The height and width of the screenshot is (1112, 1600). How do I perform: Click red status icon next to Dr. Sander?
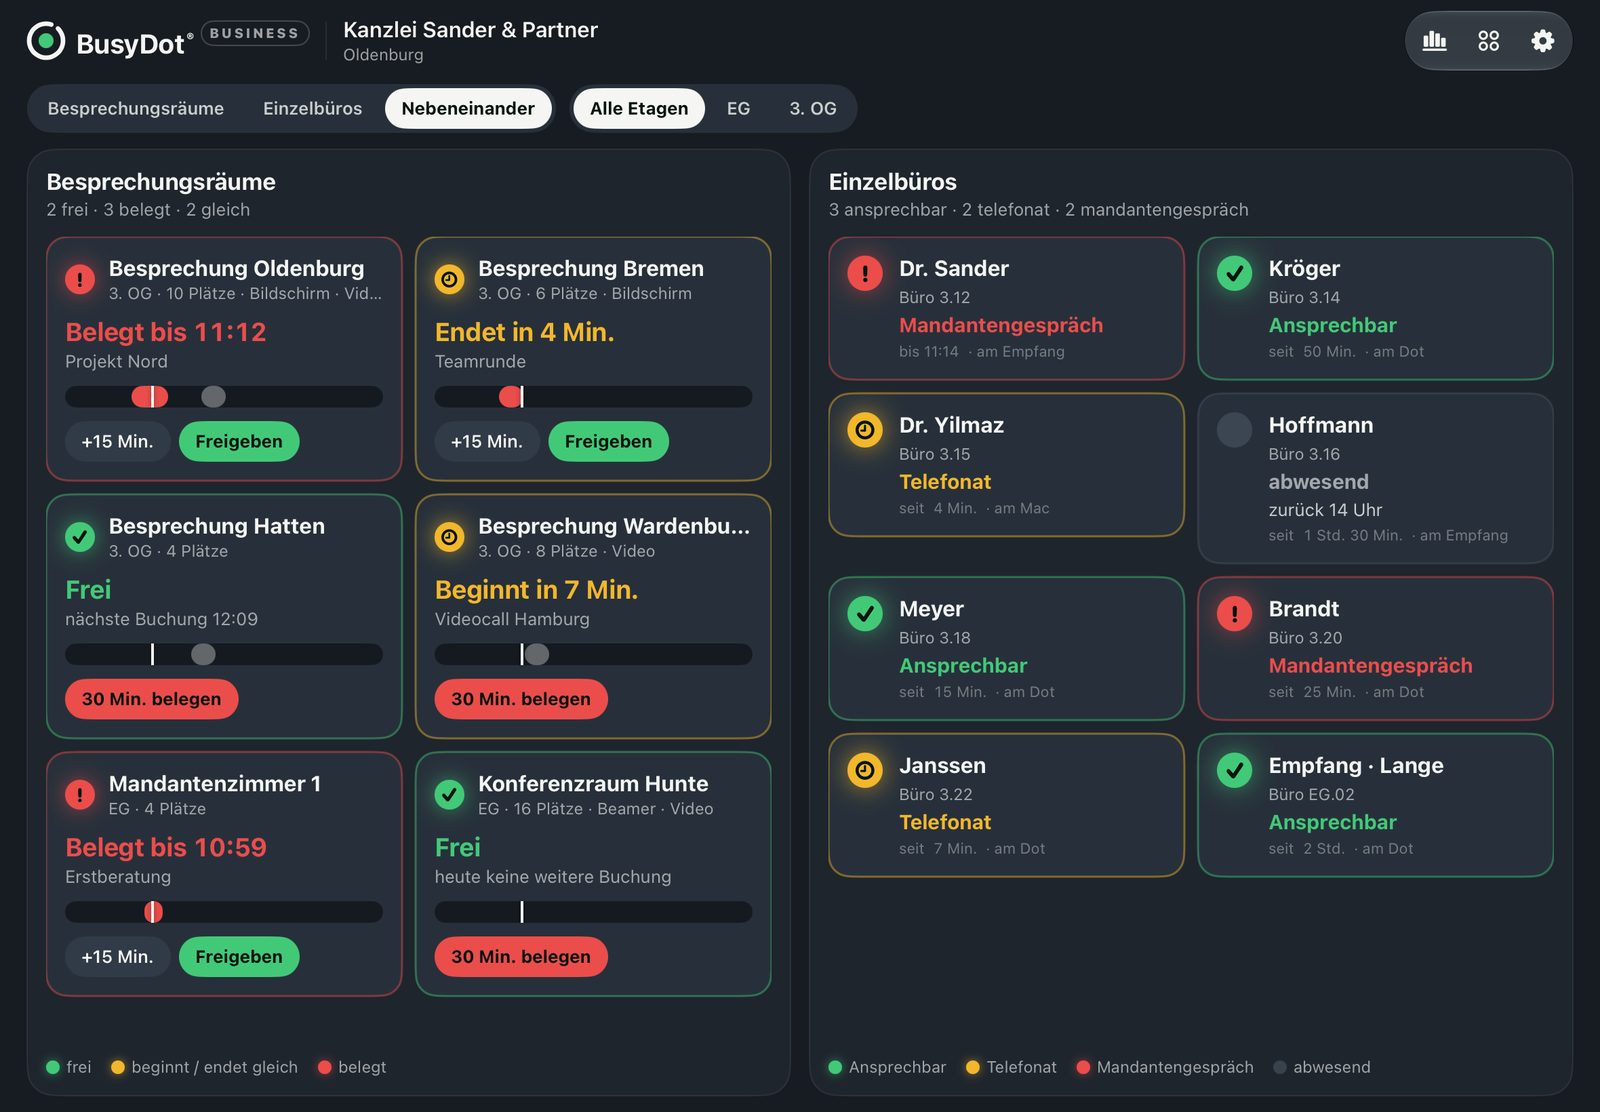(x=865, y=273)
